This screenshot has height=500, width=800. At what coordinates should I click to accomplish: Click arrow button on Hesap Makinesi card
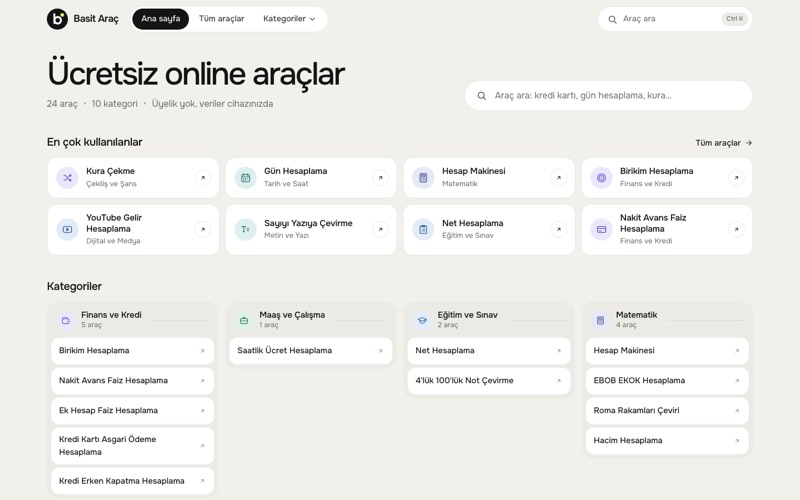559,178
